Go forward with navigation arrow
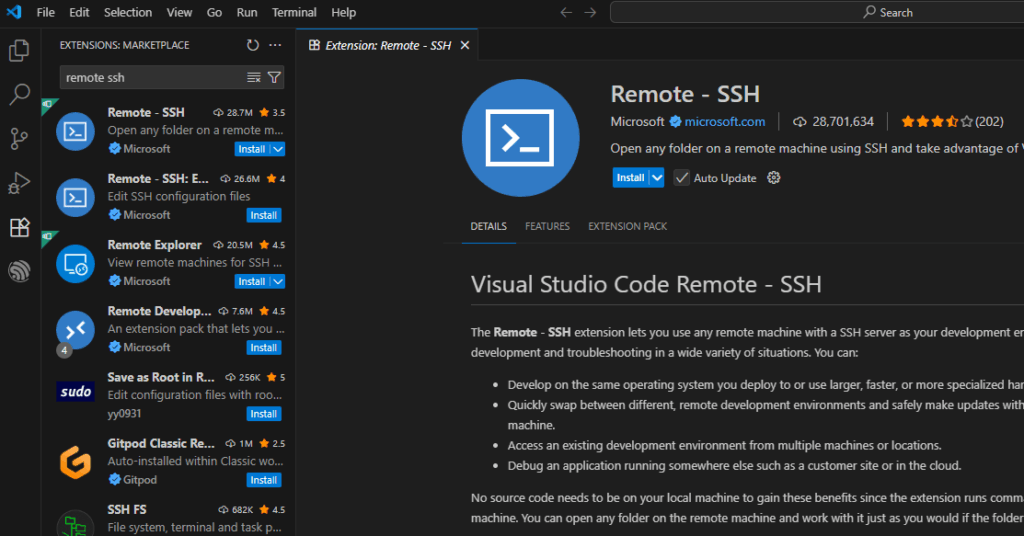 (590, 12)
